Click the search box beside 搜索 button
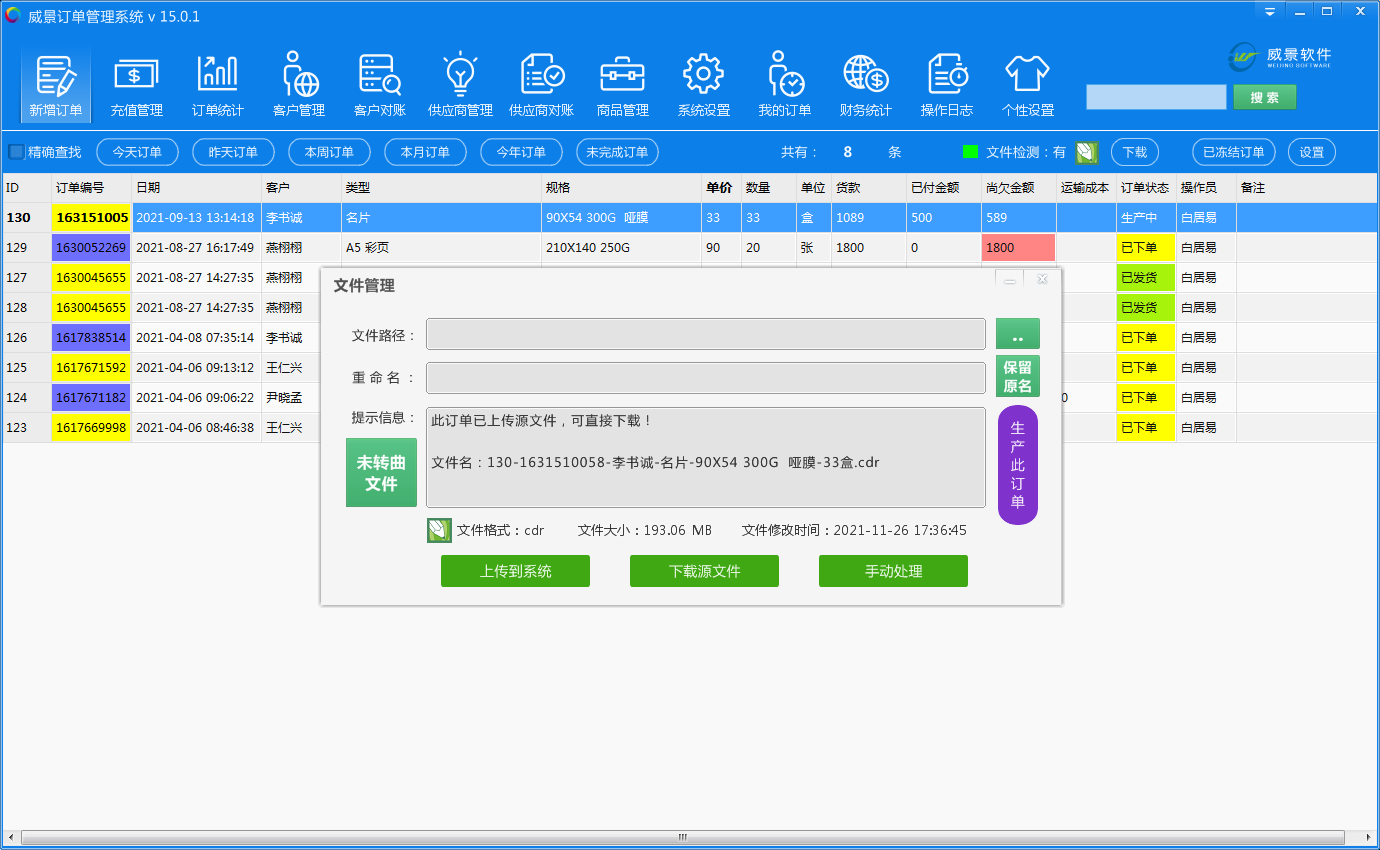 coord(1155,97)
